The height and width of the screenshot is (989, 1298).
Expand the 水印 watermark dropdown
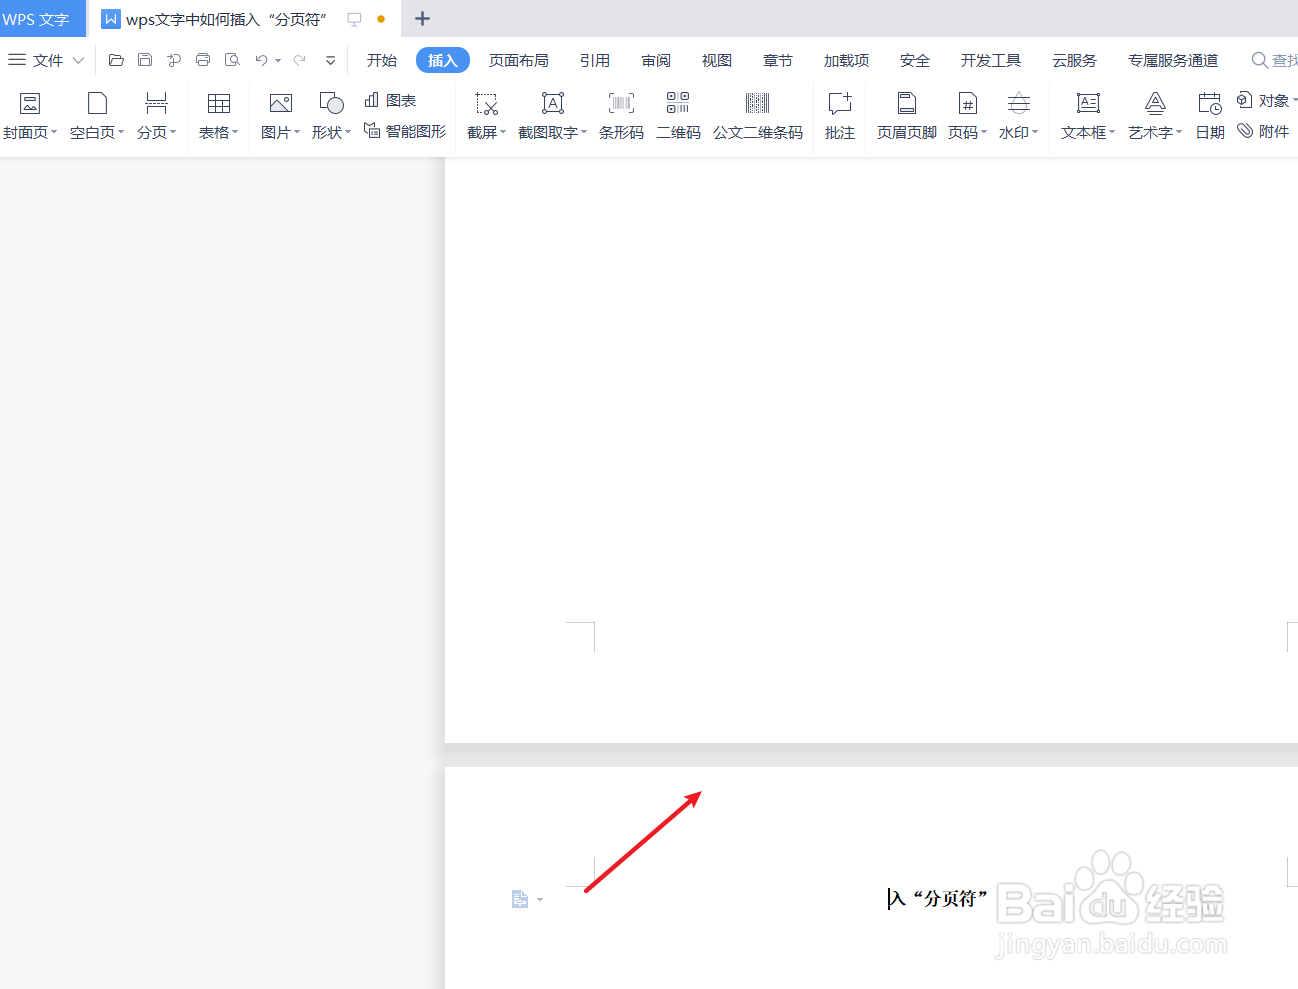click(x=1035, y=132)
